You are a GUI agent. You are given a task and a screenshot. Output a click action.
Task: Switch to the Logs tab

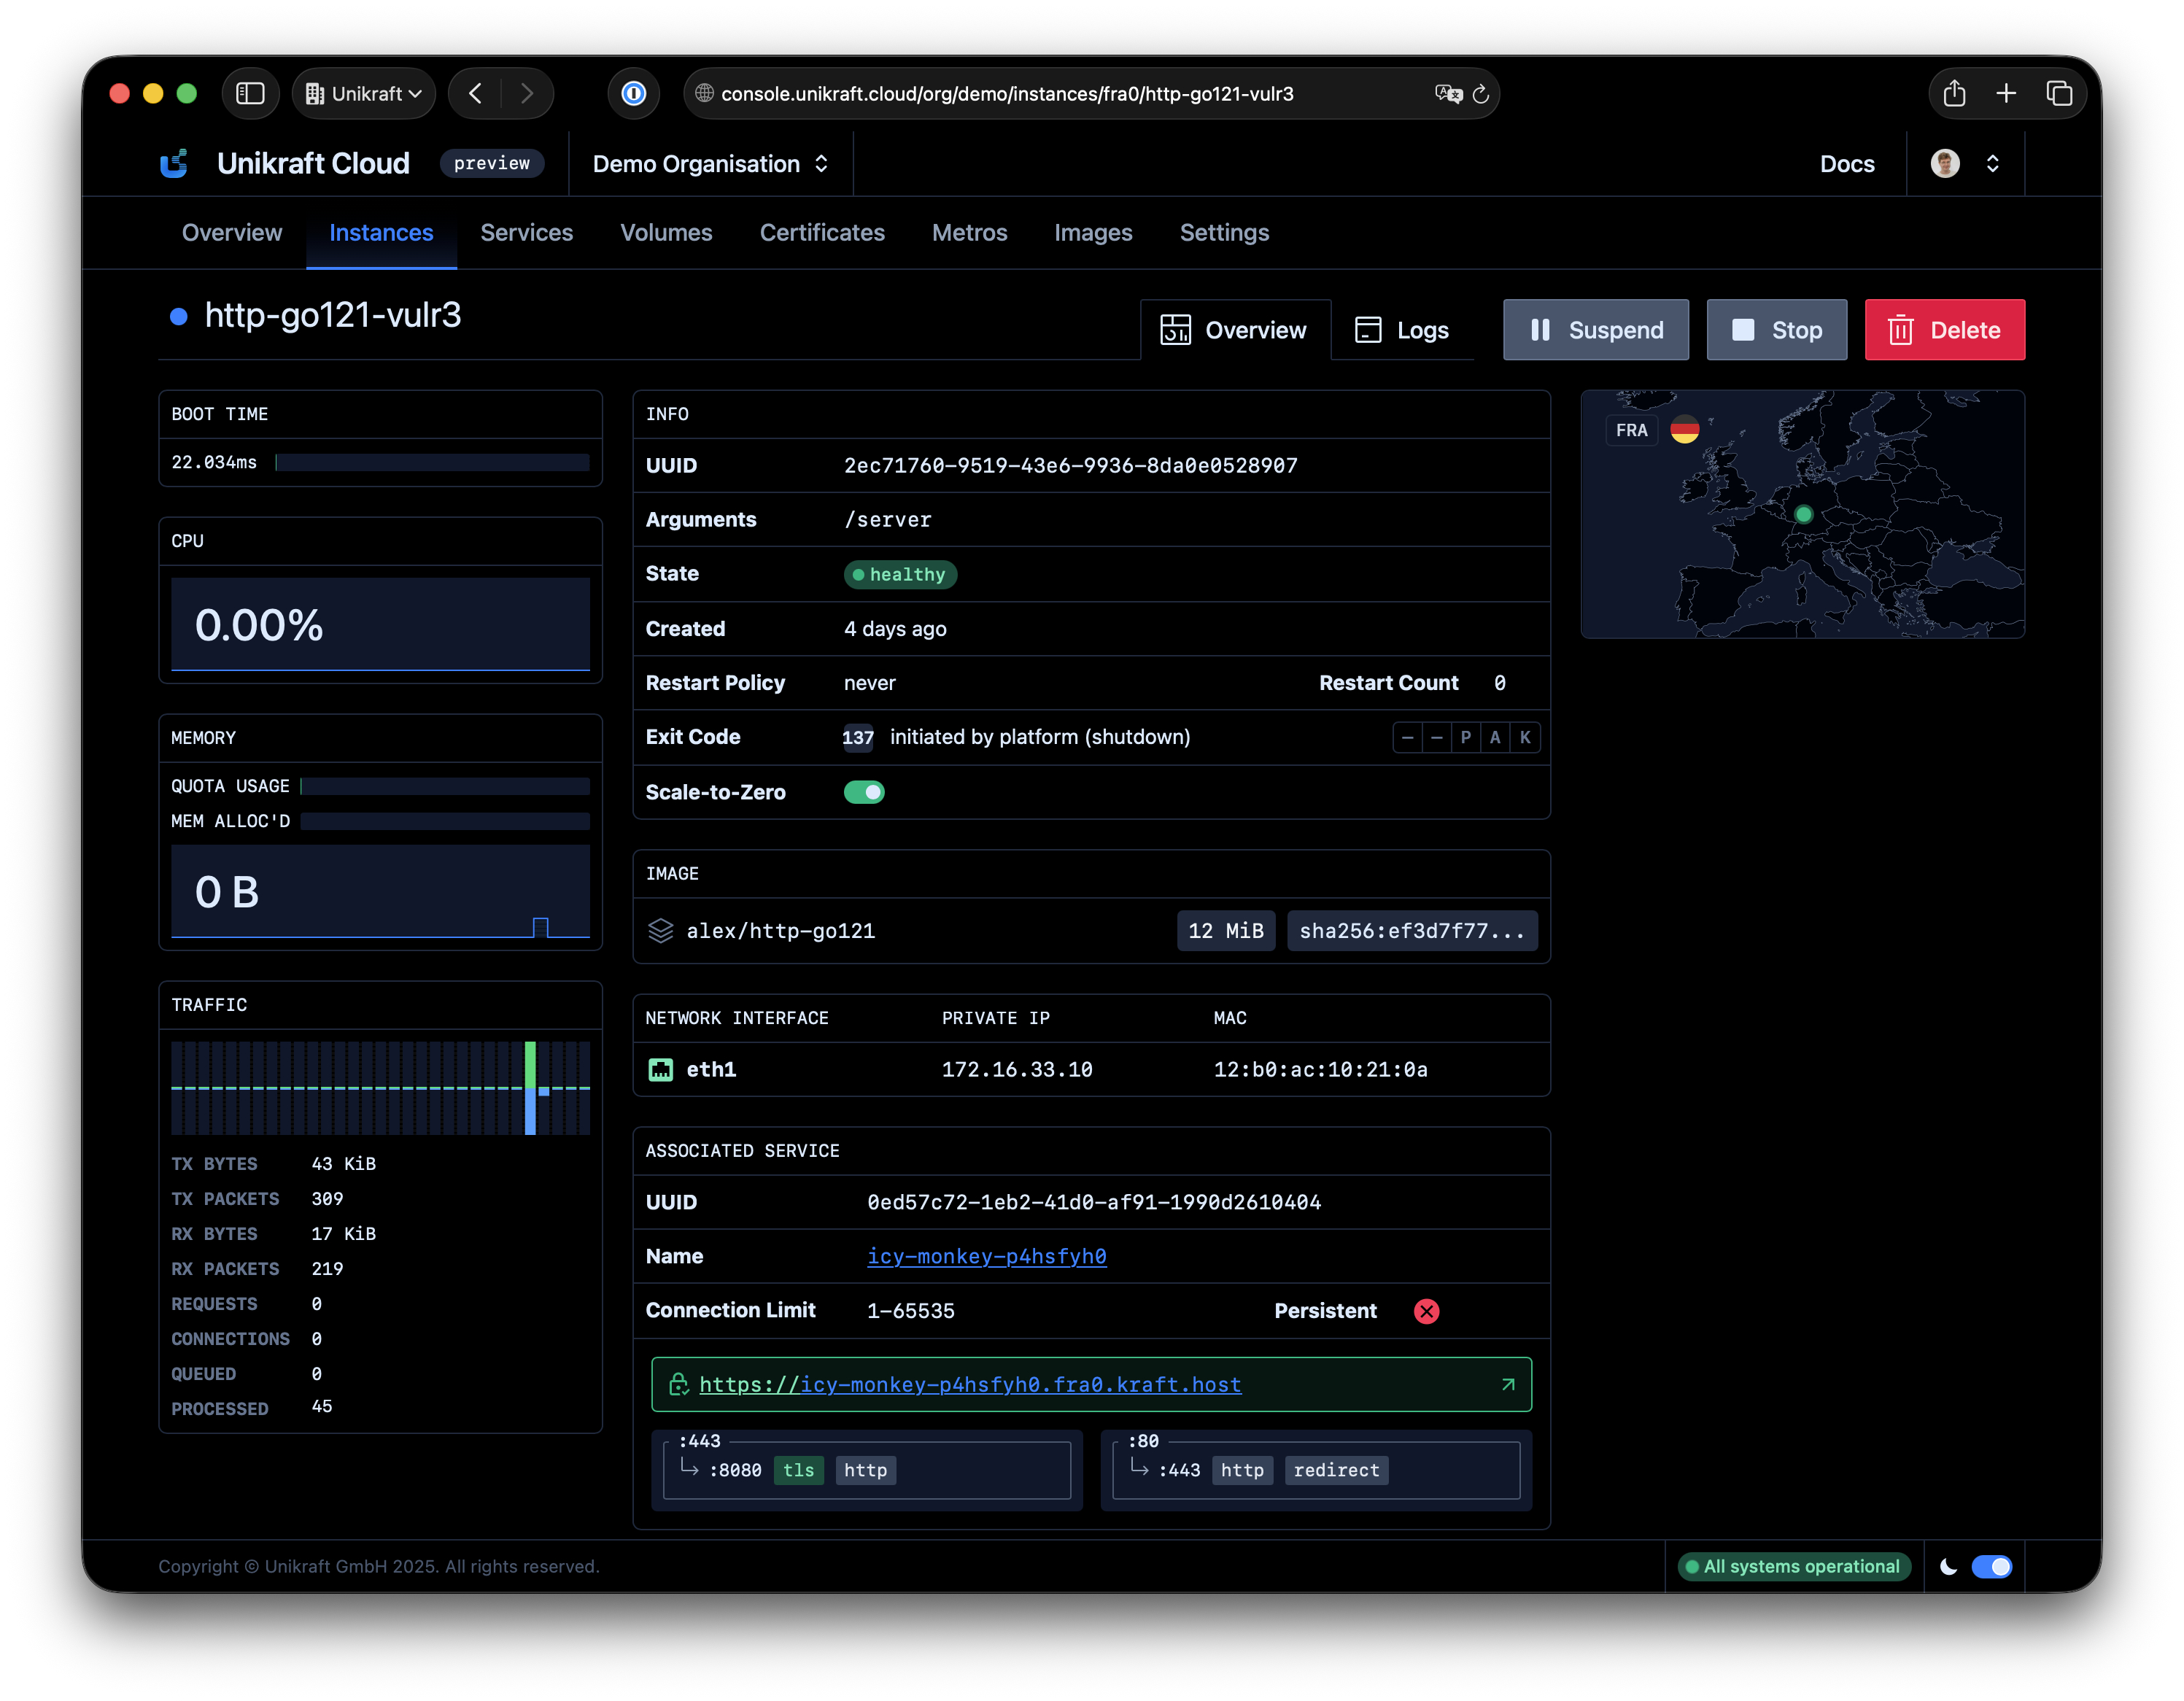tap(1402, 330)
